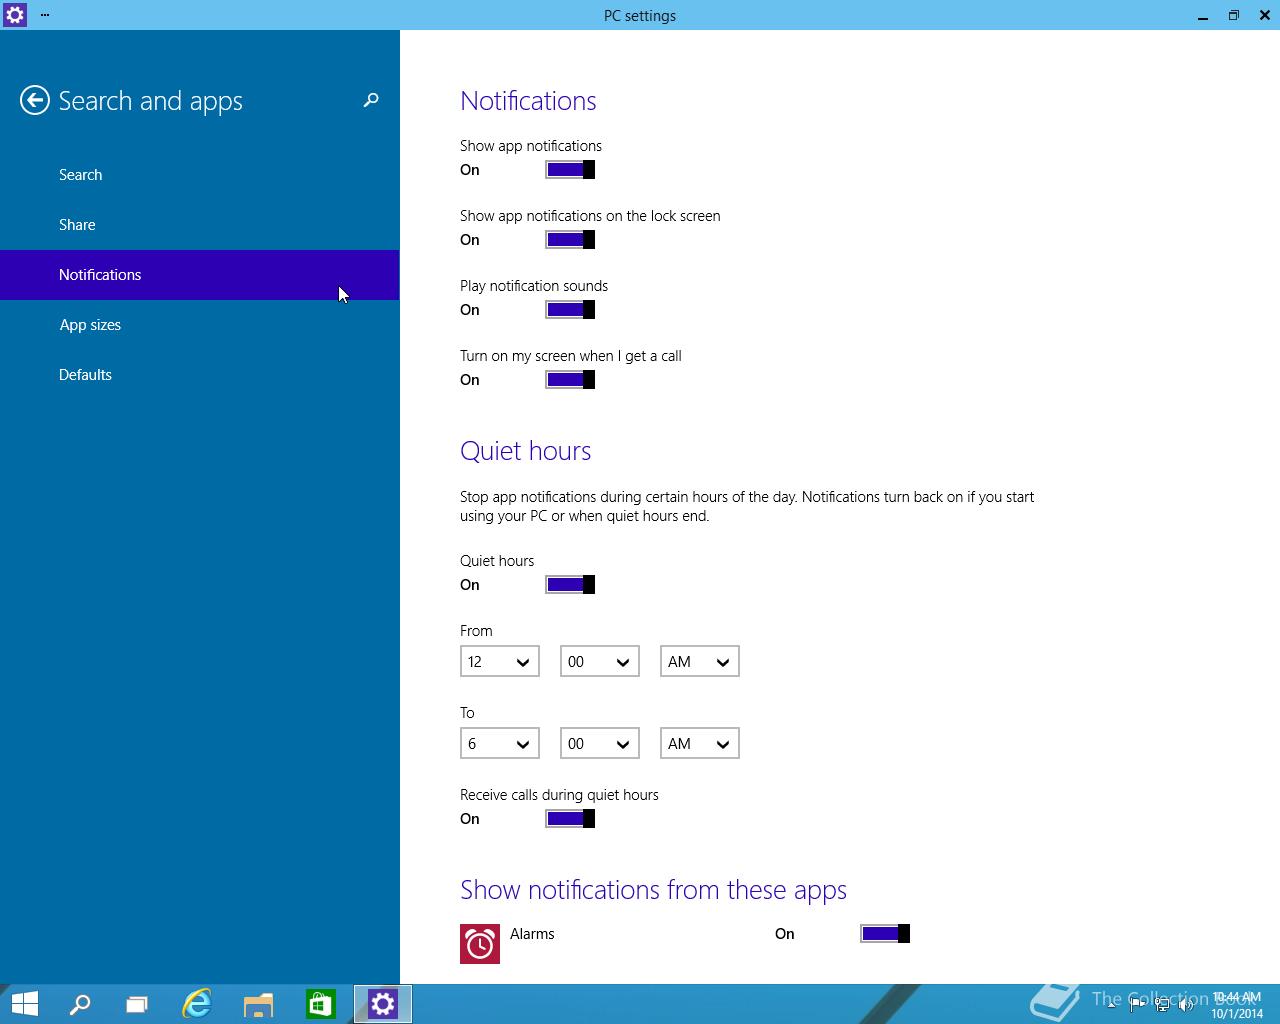Click the Search and apps heading

(150, 101)
